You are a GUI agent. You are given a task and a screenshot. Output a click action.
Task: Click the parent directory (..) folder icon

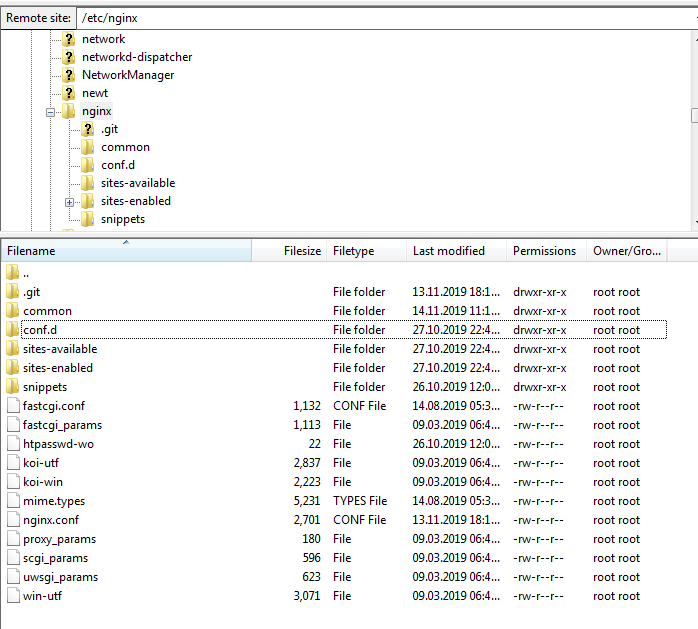click(13, 273)
